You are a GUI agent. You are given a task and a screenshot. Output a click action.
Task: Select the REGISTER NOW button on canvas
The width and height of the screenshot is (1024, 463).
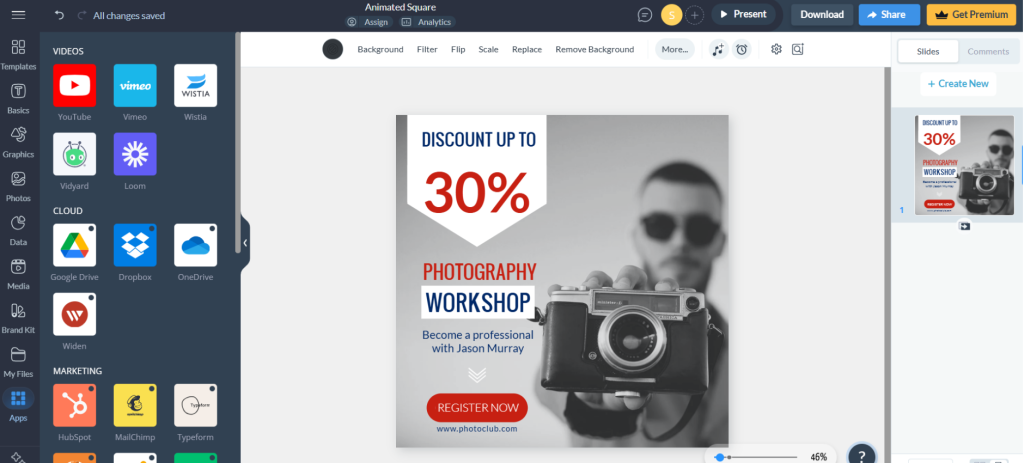tap(477, 407)
